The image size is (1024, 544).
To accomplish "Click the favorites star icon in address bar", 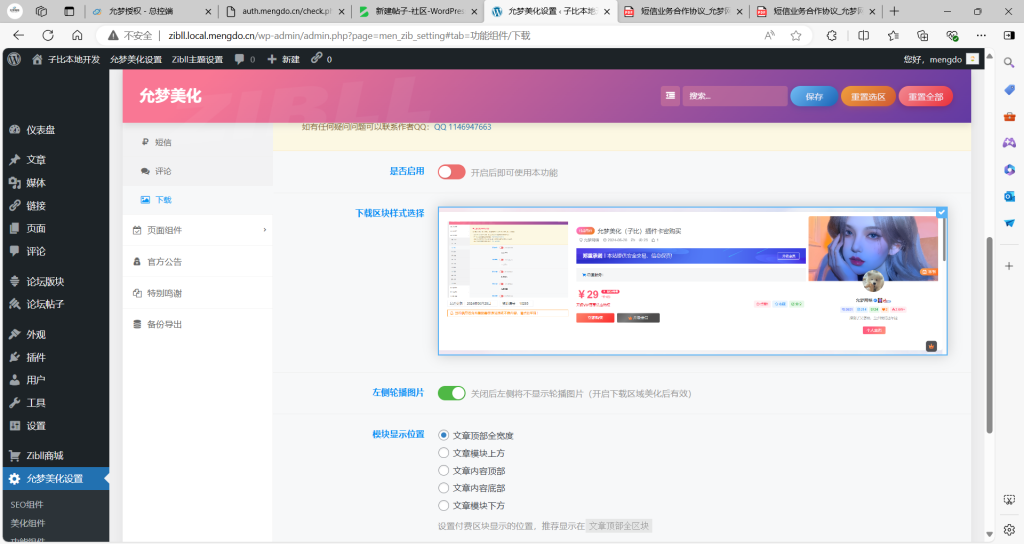I will (796, 35).
